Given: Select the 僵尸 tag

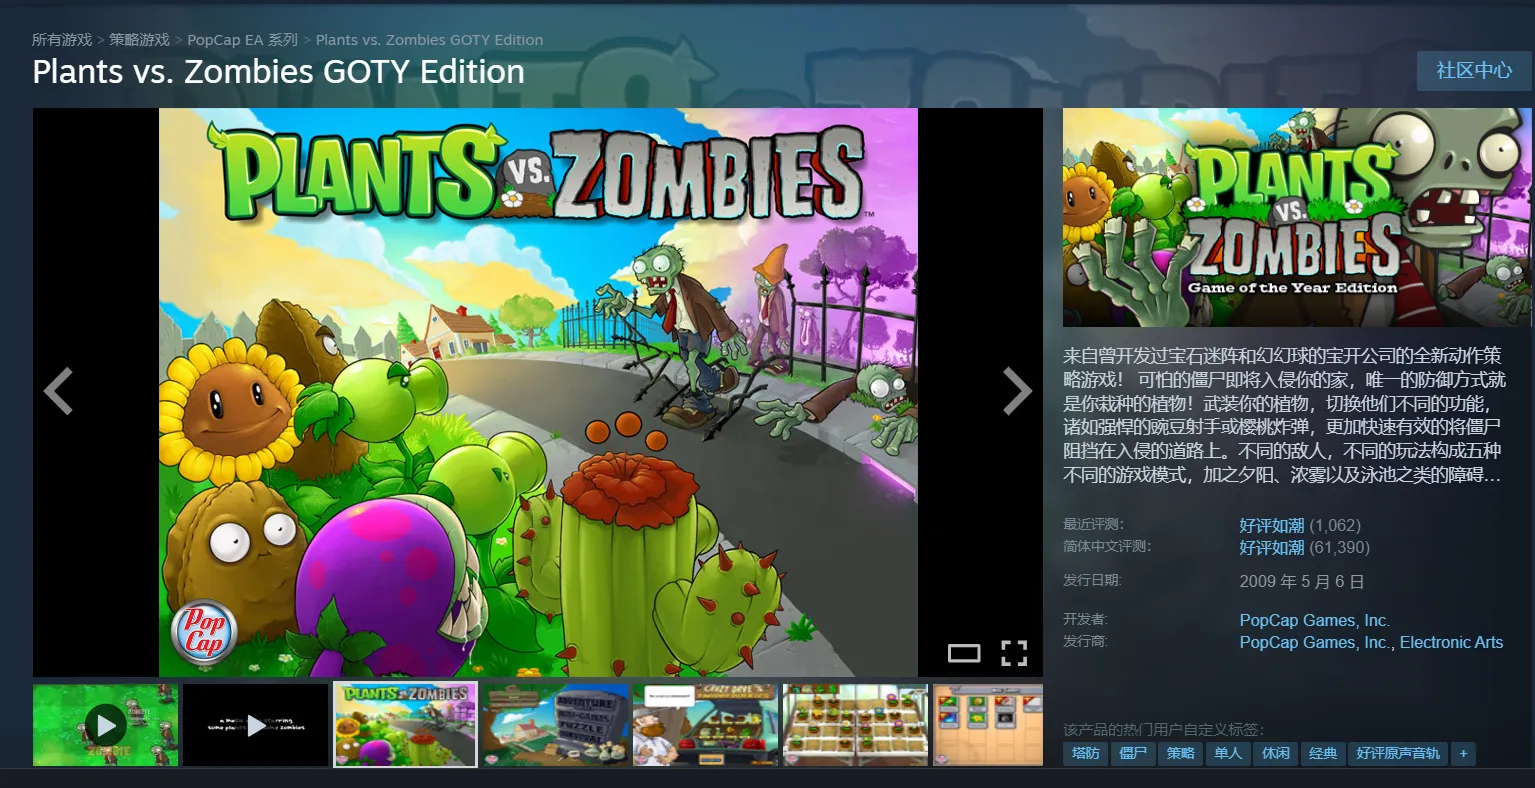Looking at the screenshot, I should click(x=1133, y=753).
